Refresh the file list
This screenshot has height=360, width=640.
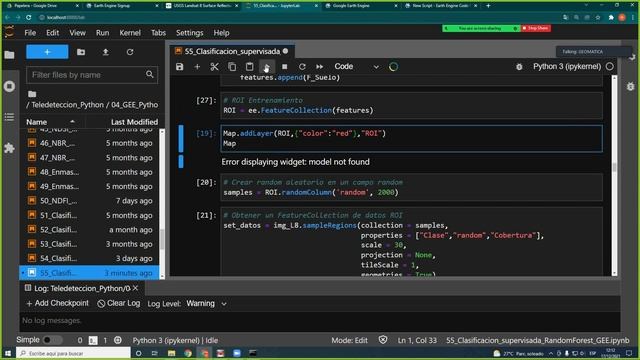[130, 52]
